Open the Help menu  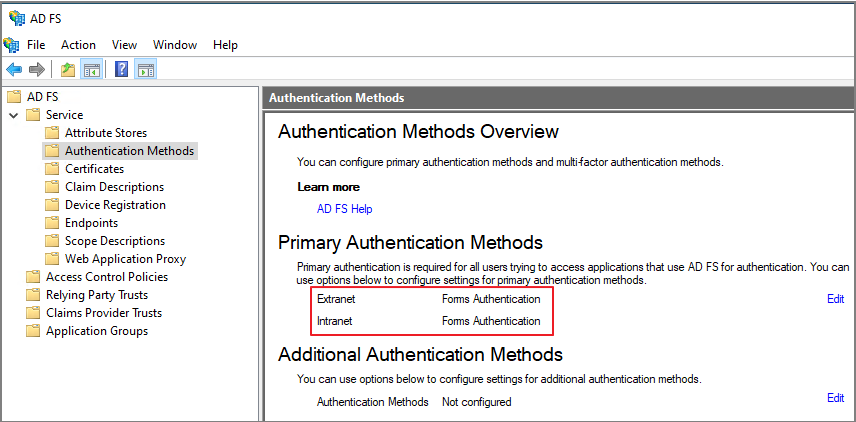225,45
